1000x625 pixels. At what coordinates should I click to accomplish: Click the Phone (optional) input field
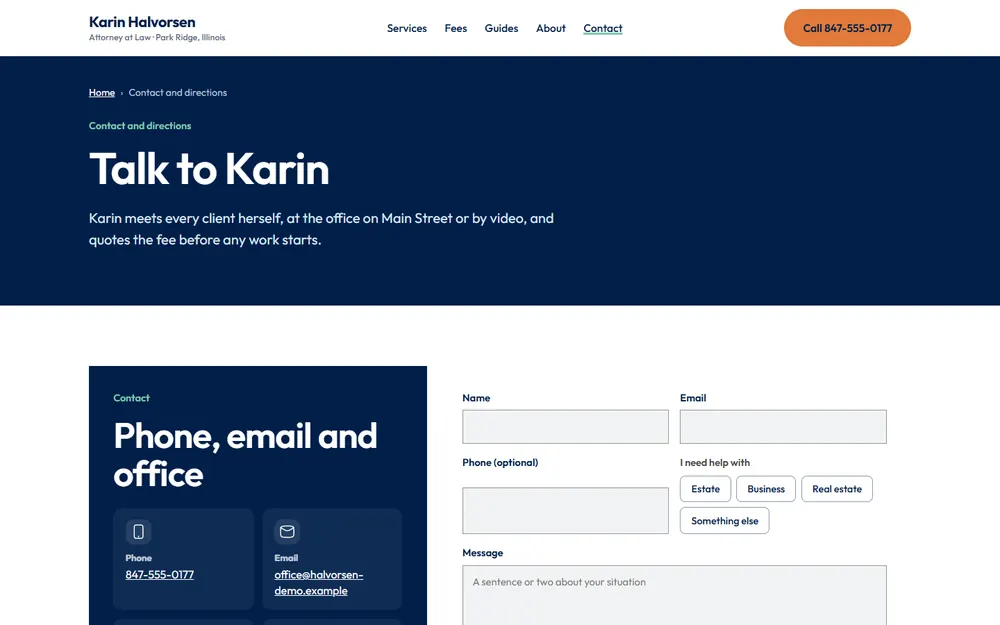[x=565, y=511]
